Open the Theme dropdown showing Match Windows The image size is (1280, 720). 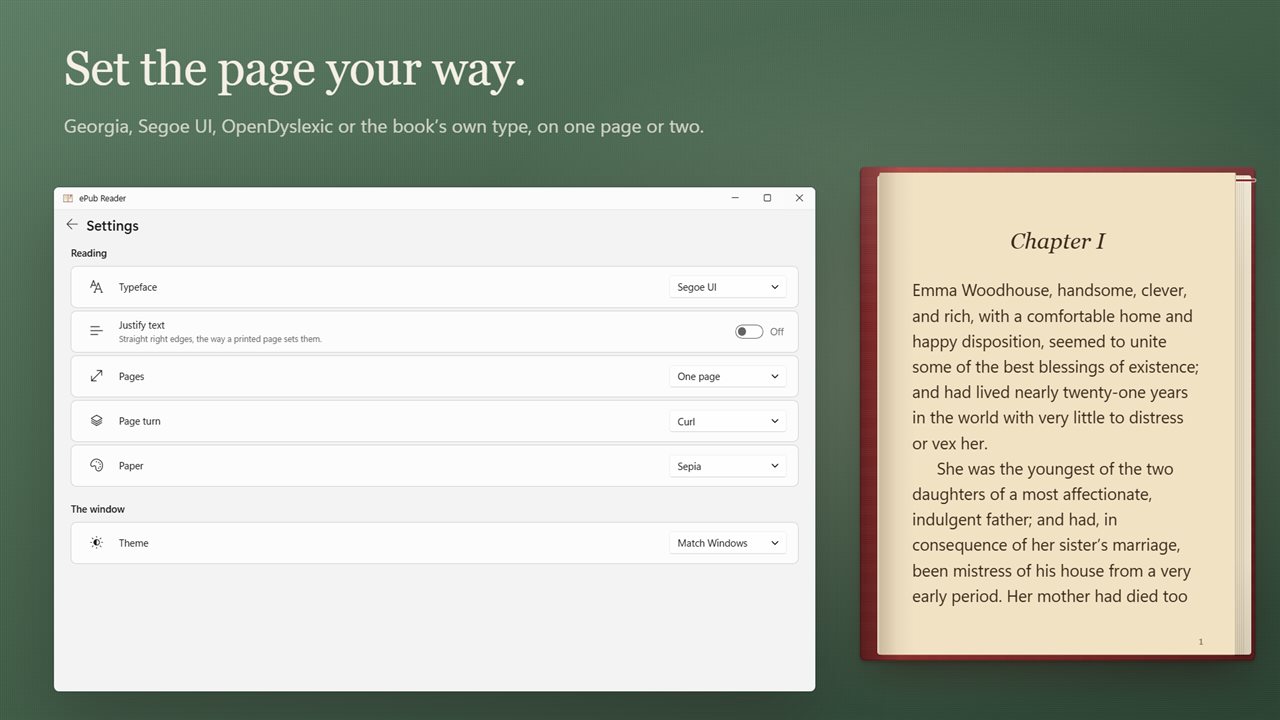[727, 543]
